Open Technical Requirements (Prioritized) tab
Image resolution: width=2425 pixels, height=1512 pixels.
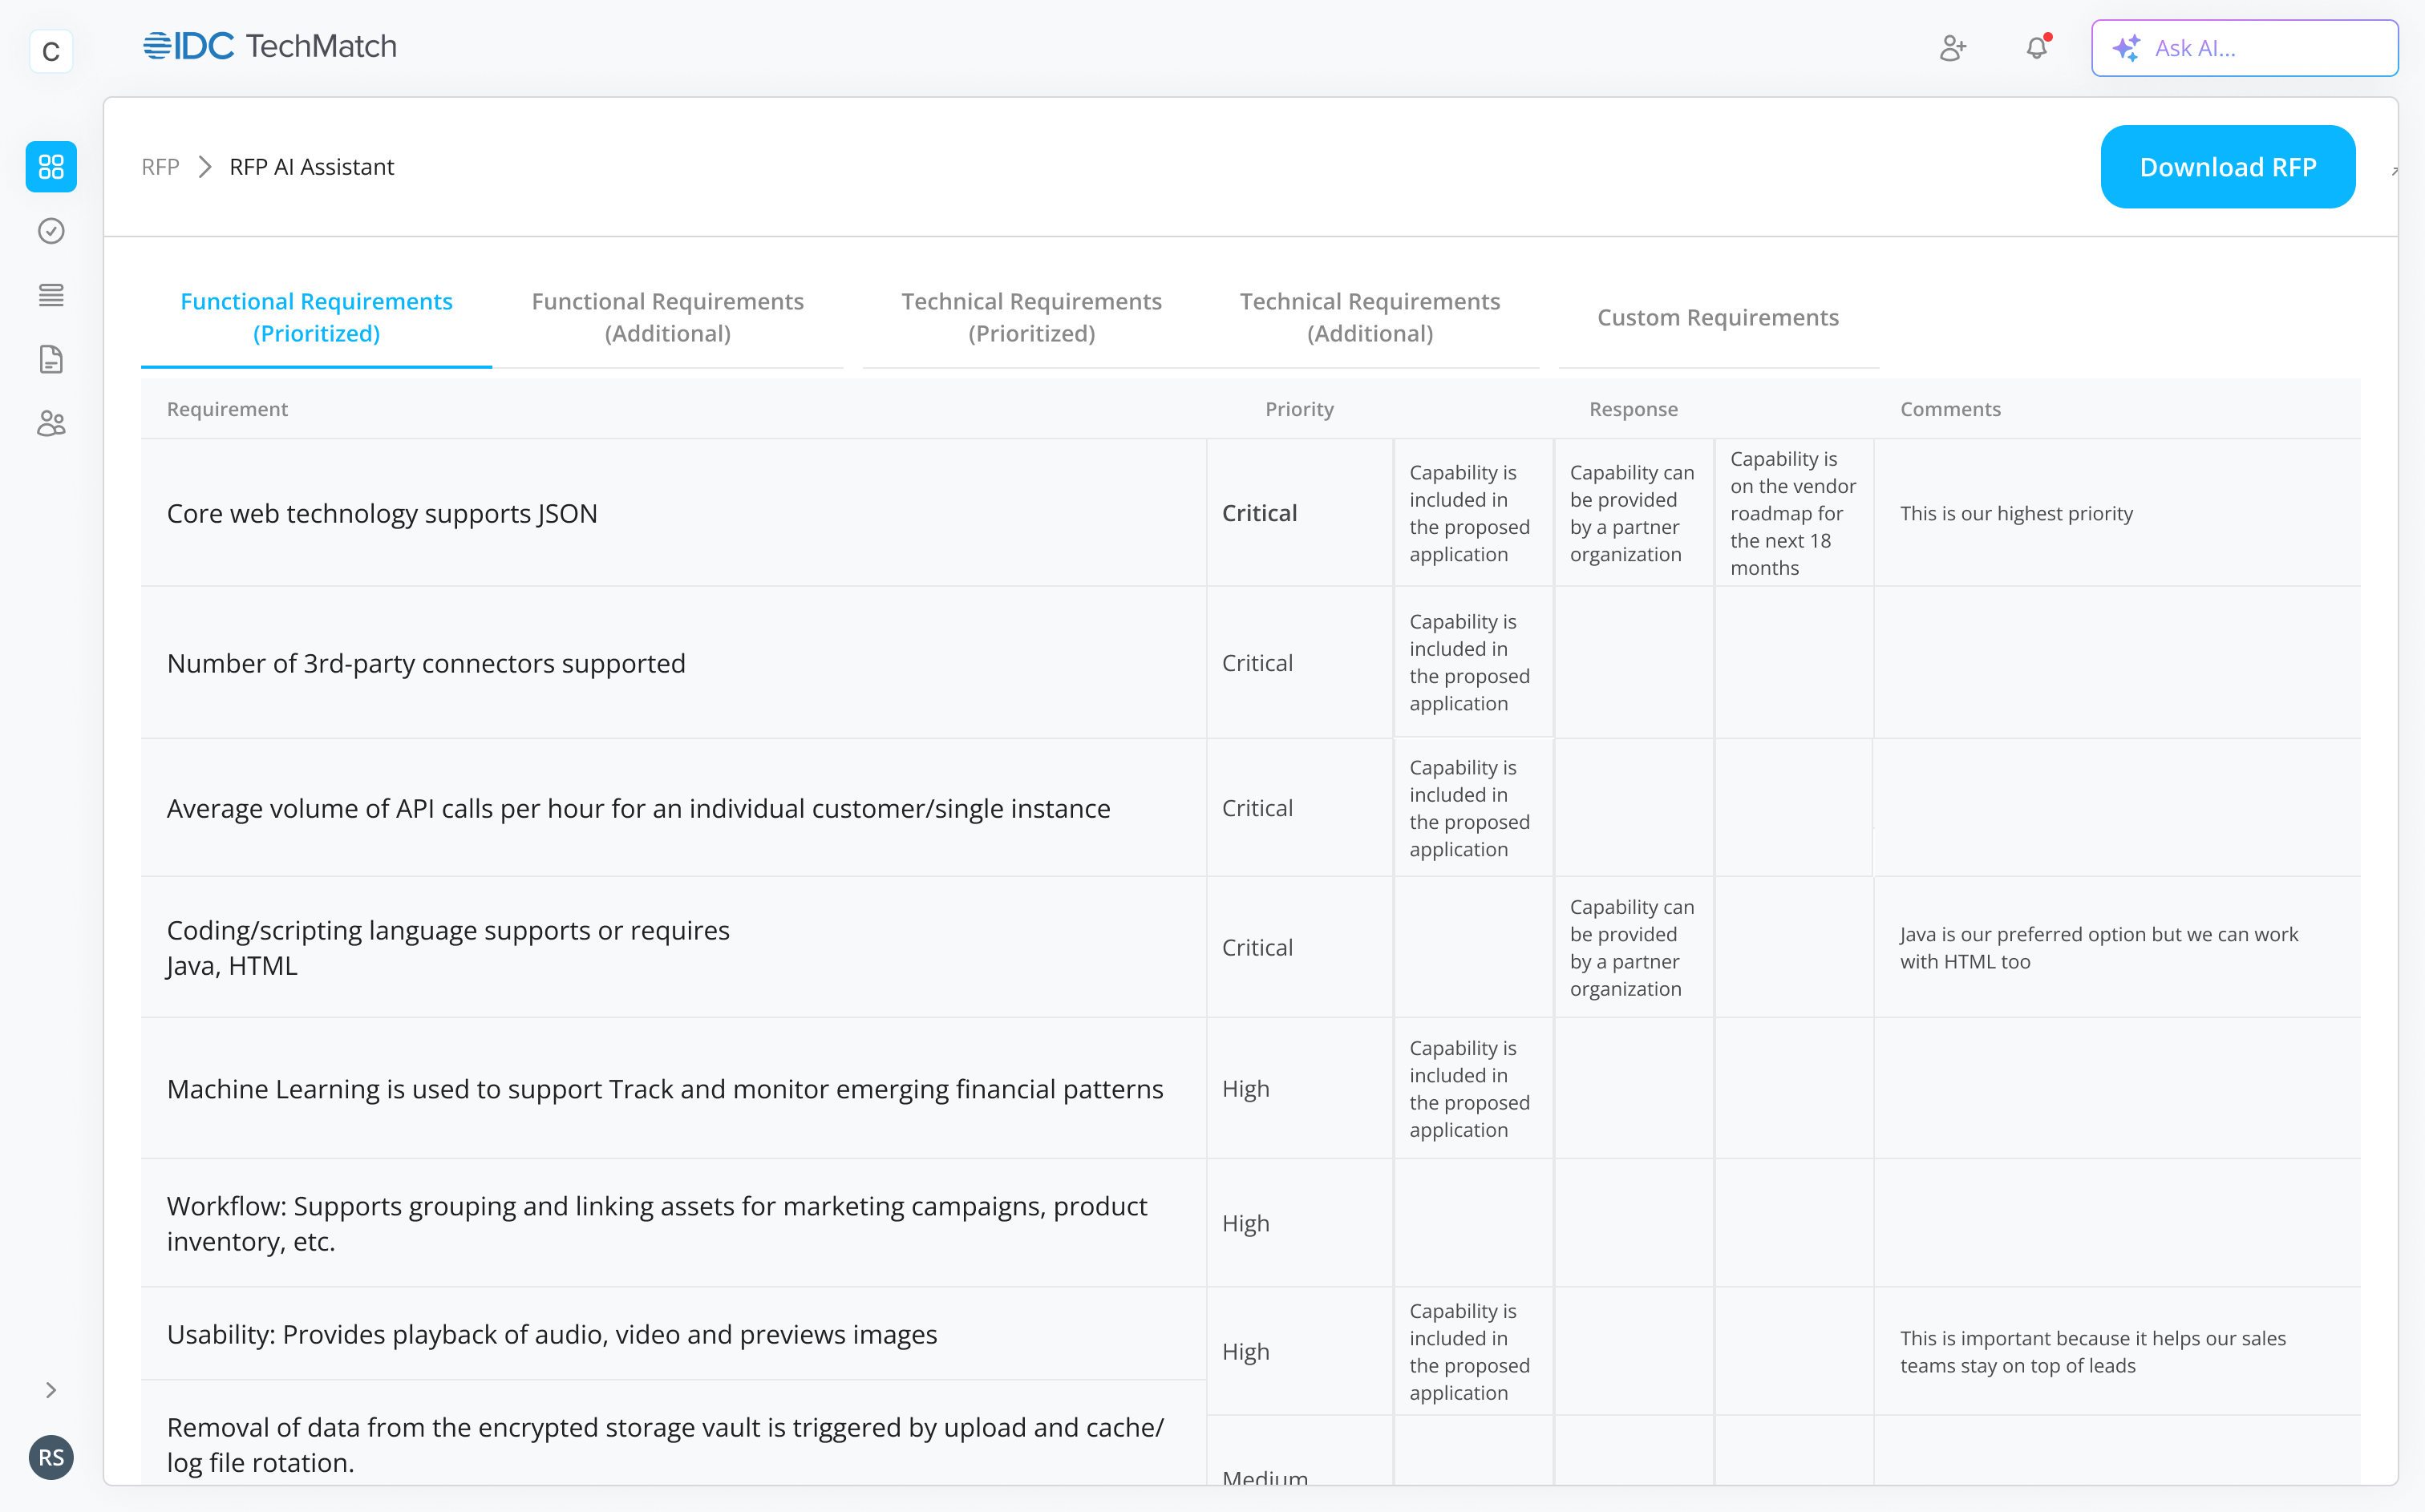tap(1031, 317)
